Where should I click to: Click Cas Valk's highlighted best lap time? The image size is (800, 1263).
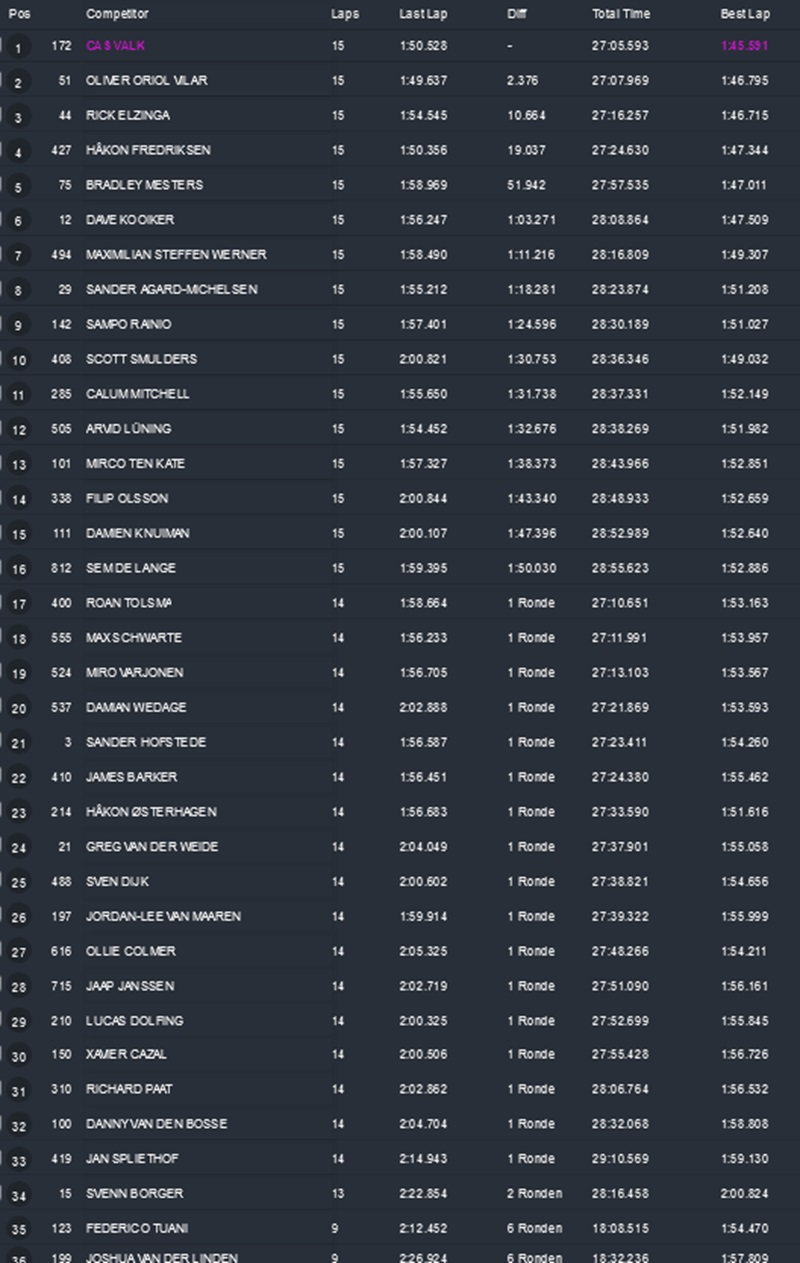click(744, 46)
